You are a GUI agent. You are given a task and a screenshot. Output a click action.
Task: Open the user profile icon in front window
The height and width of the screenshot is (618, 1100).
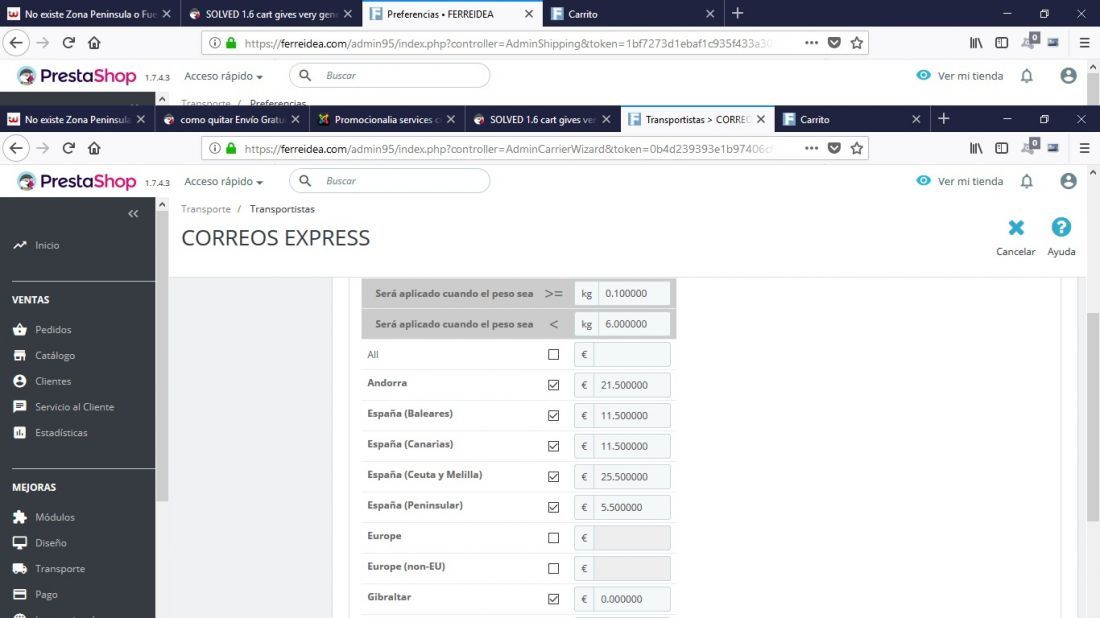tap(1068, 181)
